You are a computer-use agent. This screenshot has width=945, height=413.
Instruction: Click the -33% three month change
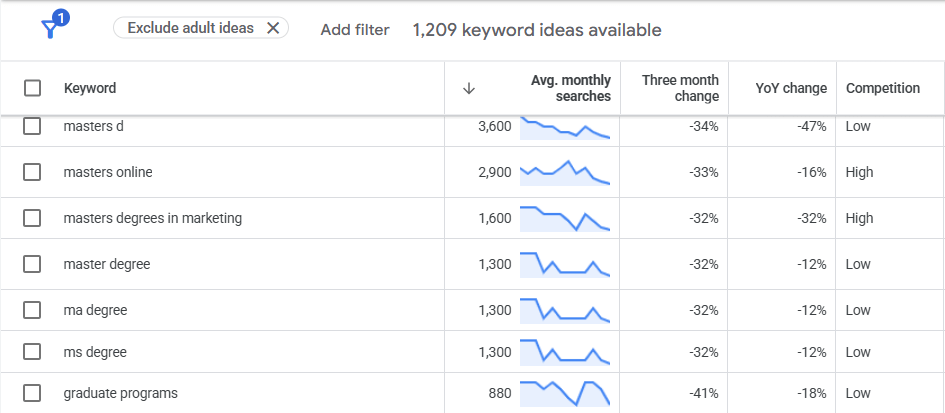coord(704,172)
